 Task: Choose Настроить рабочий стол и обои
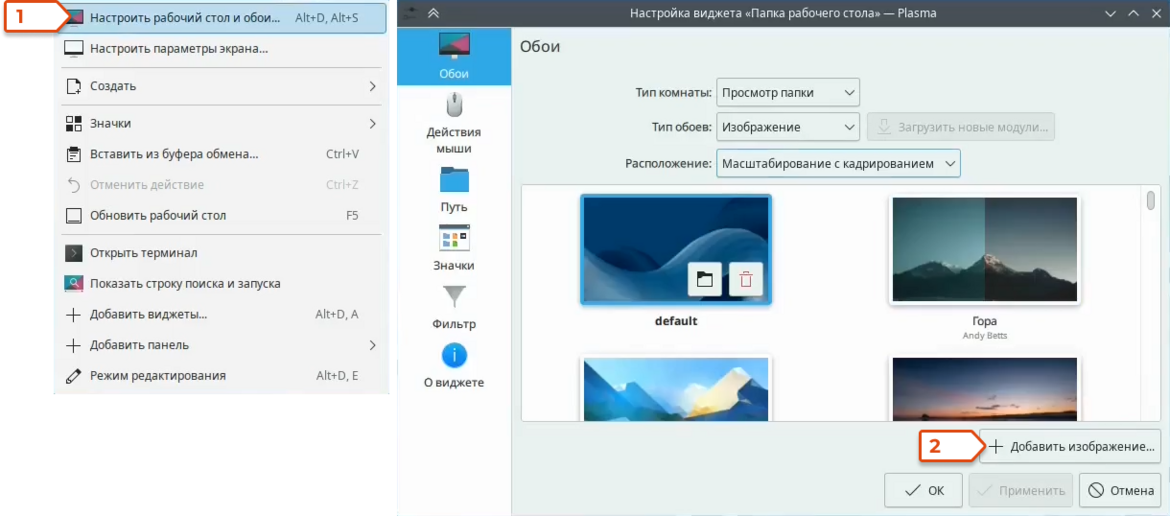[x=222, y=17]
